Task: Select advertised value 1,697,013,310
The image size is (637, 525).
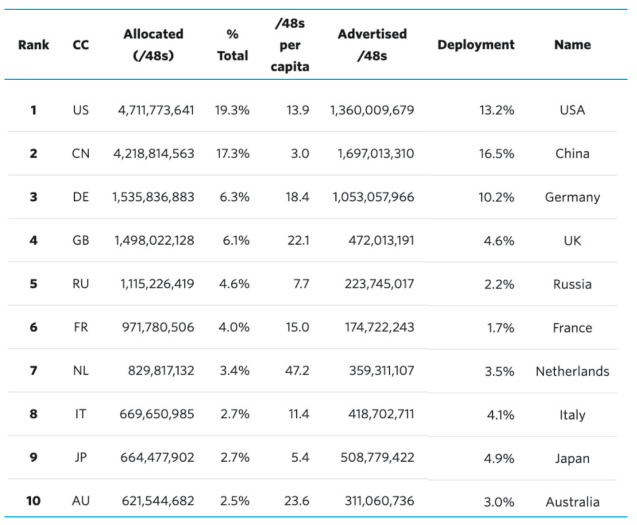Action: (376, 154)
